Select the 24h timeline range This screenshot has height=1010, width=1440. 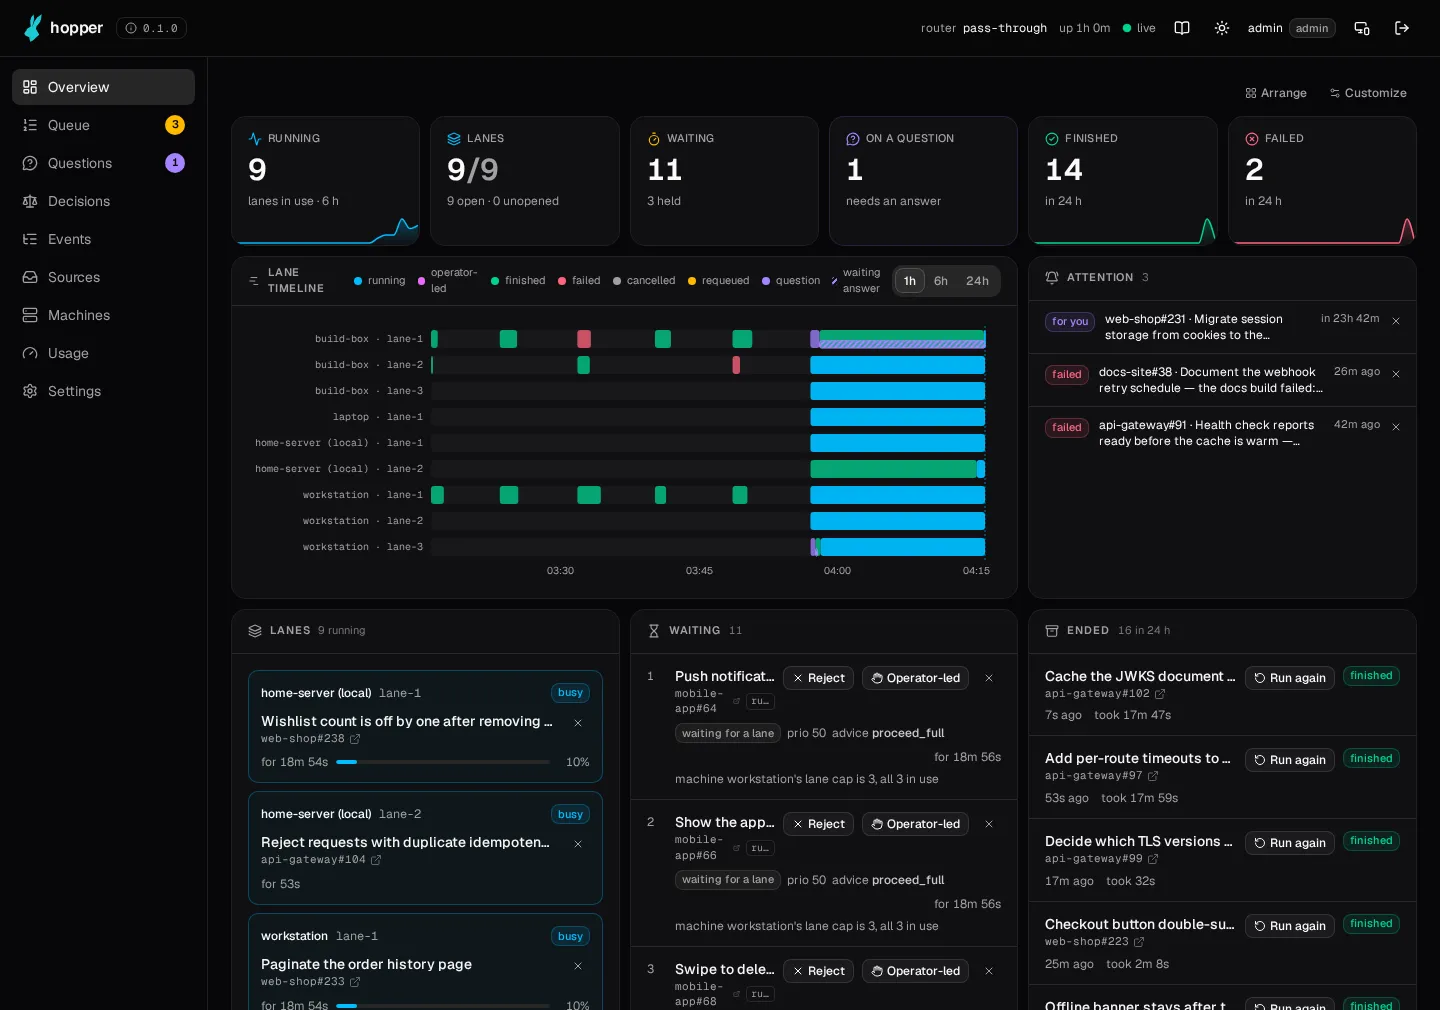[x=977, y=281]
